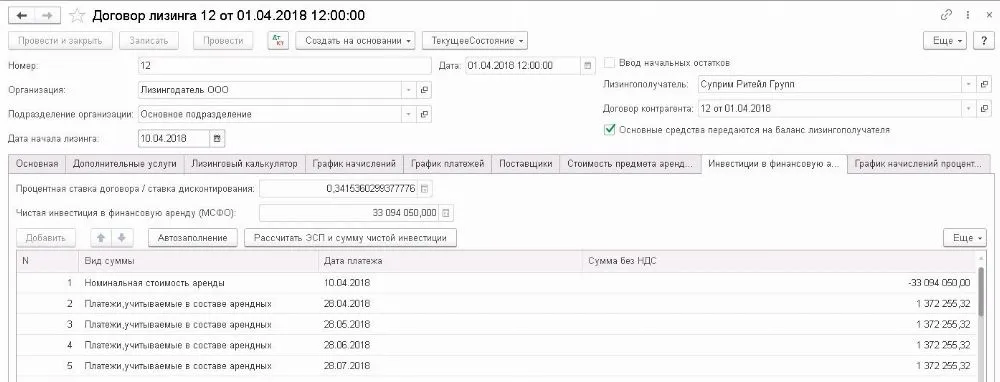Select date cell 28.04.2018

coord(450,304)
